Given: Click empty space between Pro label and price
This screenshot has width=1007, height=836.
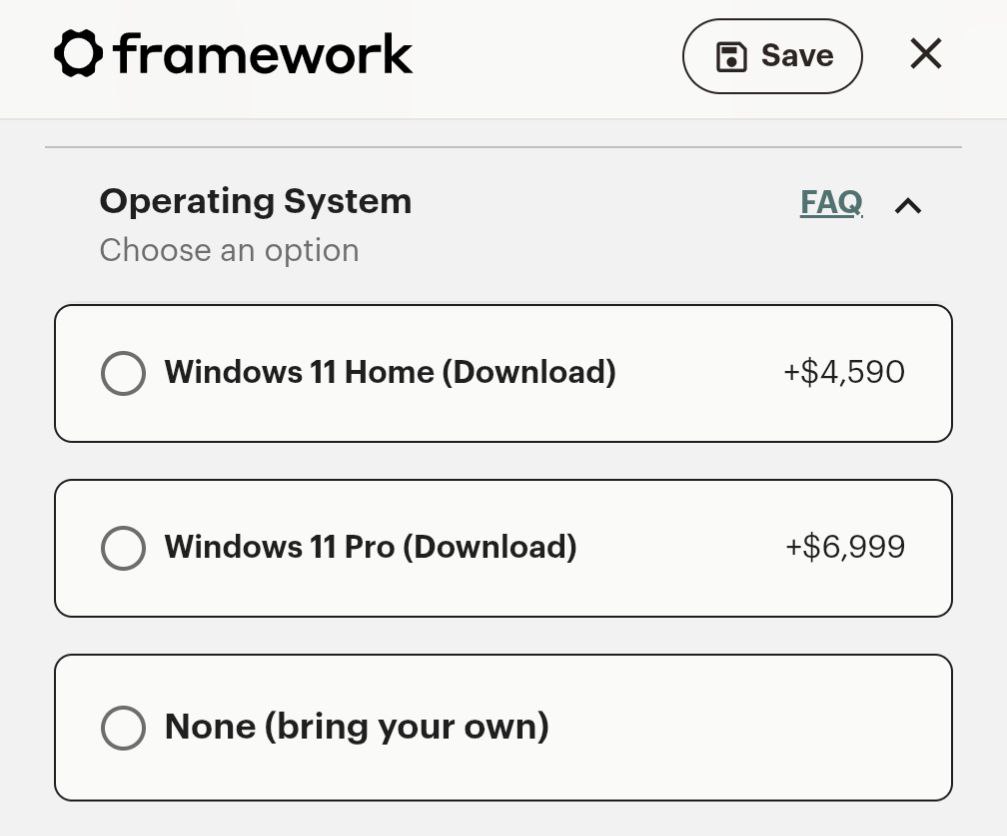Looking at the screenshot, I should (x=680, y=548).
